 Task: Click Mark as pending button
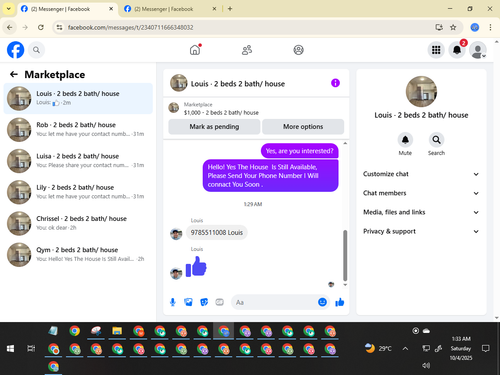point(214,127)
